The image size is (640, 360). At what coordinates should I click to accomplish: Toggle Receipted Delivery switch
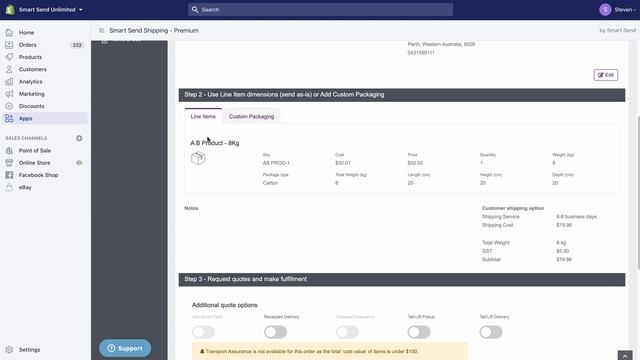click(x=276, y=332)
